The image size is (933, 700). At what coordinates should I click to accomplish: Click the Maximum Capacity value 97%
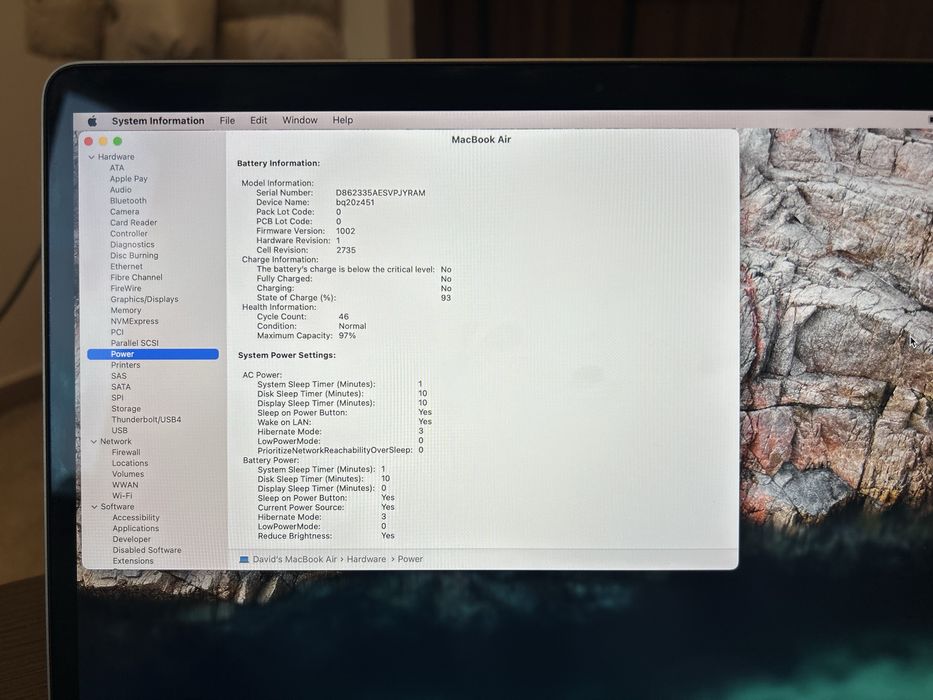point(347,336)
